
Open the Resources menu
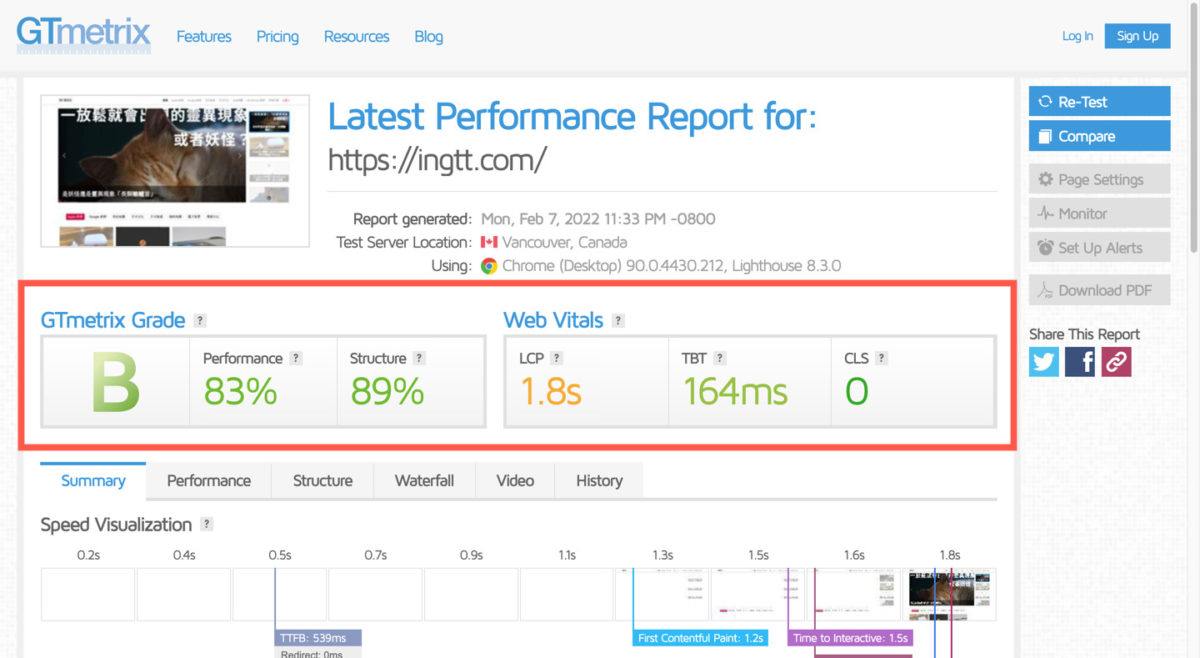pyautogui.click(x=356, y=36)
